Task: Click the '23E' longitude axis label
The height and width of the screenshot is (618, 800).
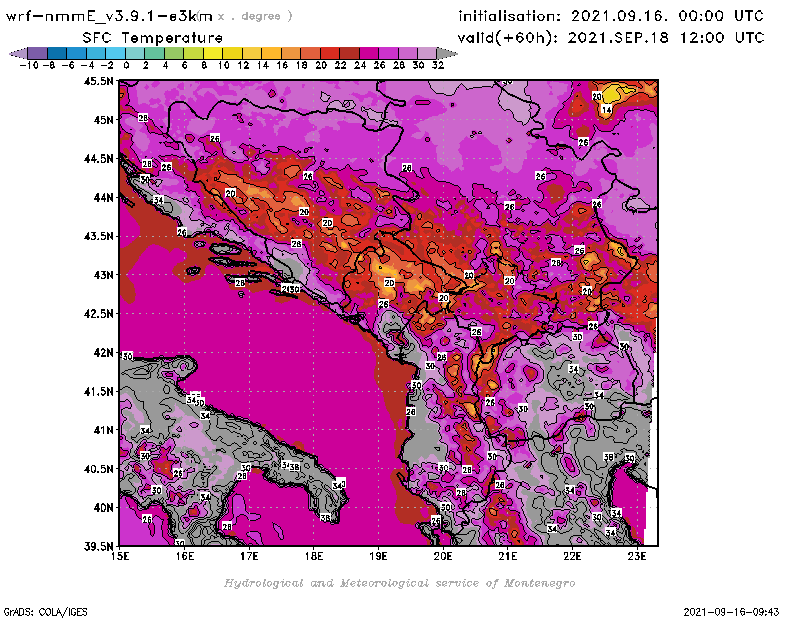Action: (x=637, y=556)
